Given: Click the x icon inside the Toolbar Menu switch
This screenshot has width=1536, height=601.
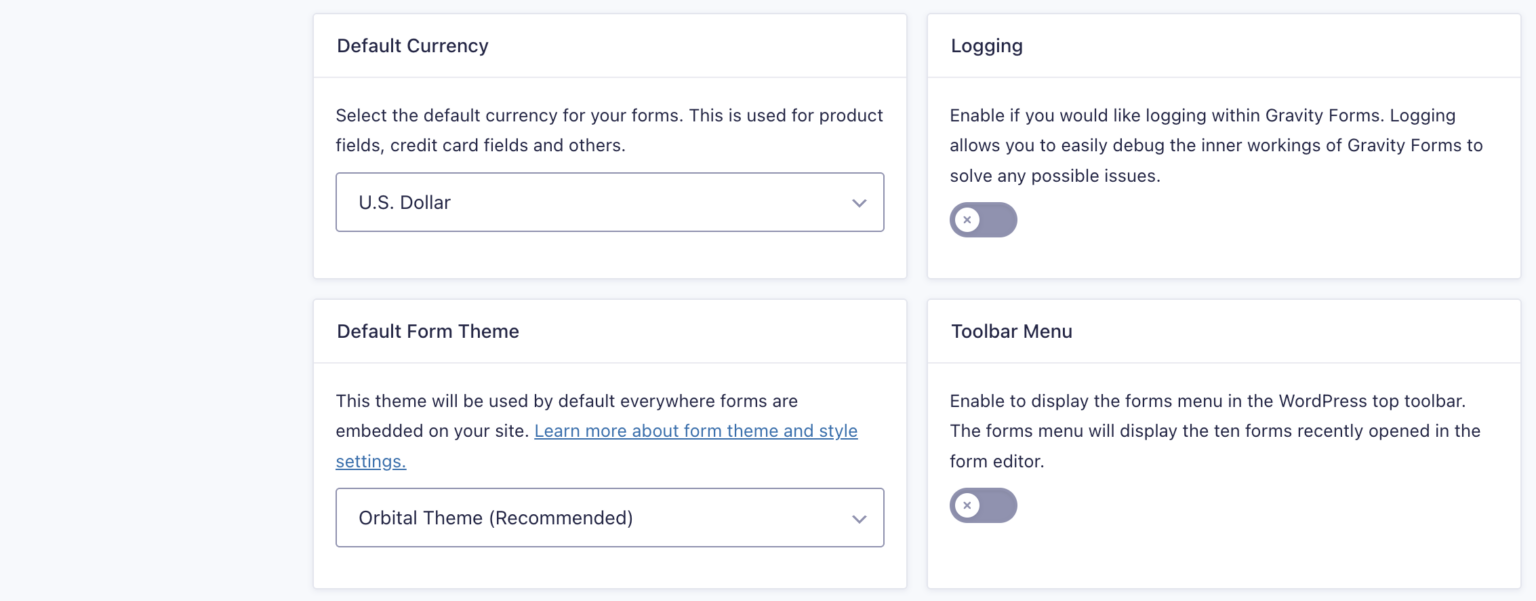Looking at the screenshot, I should click(x=968, y=505).
